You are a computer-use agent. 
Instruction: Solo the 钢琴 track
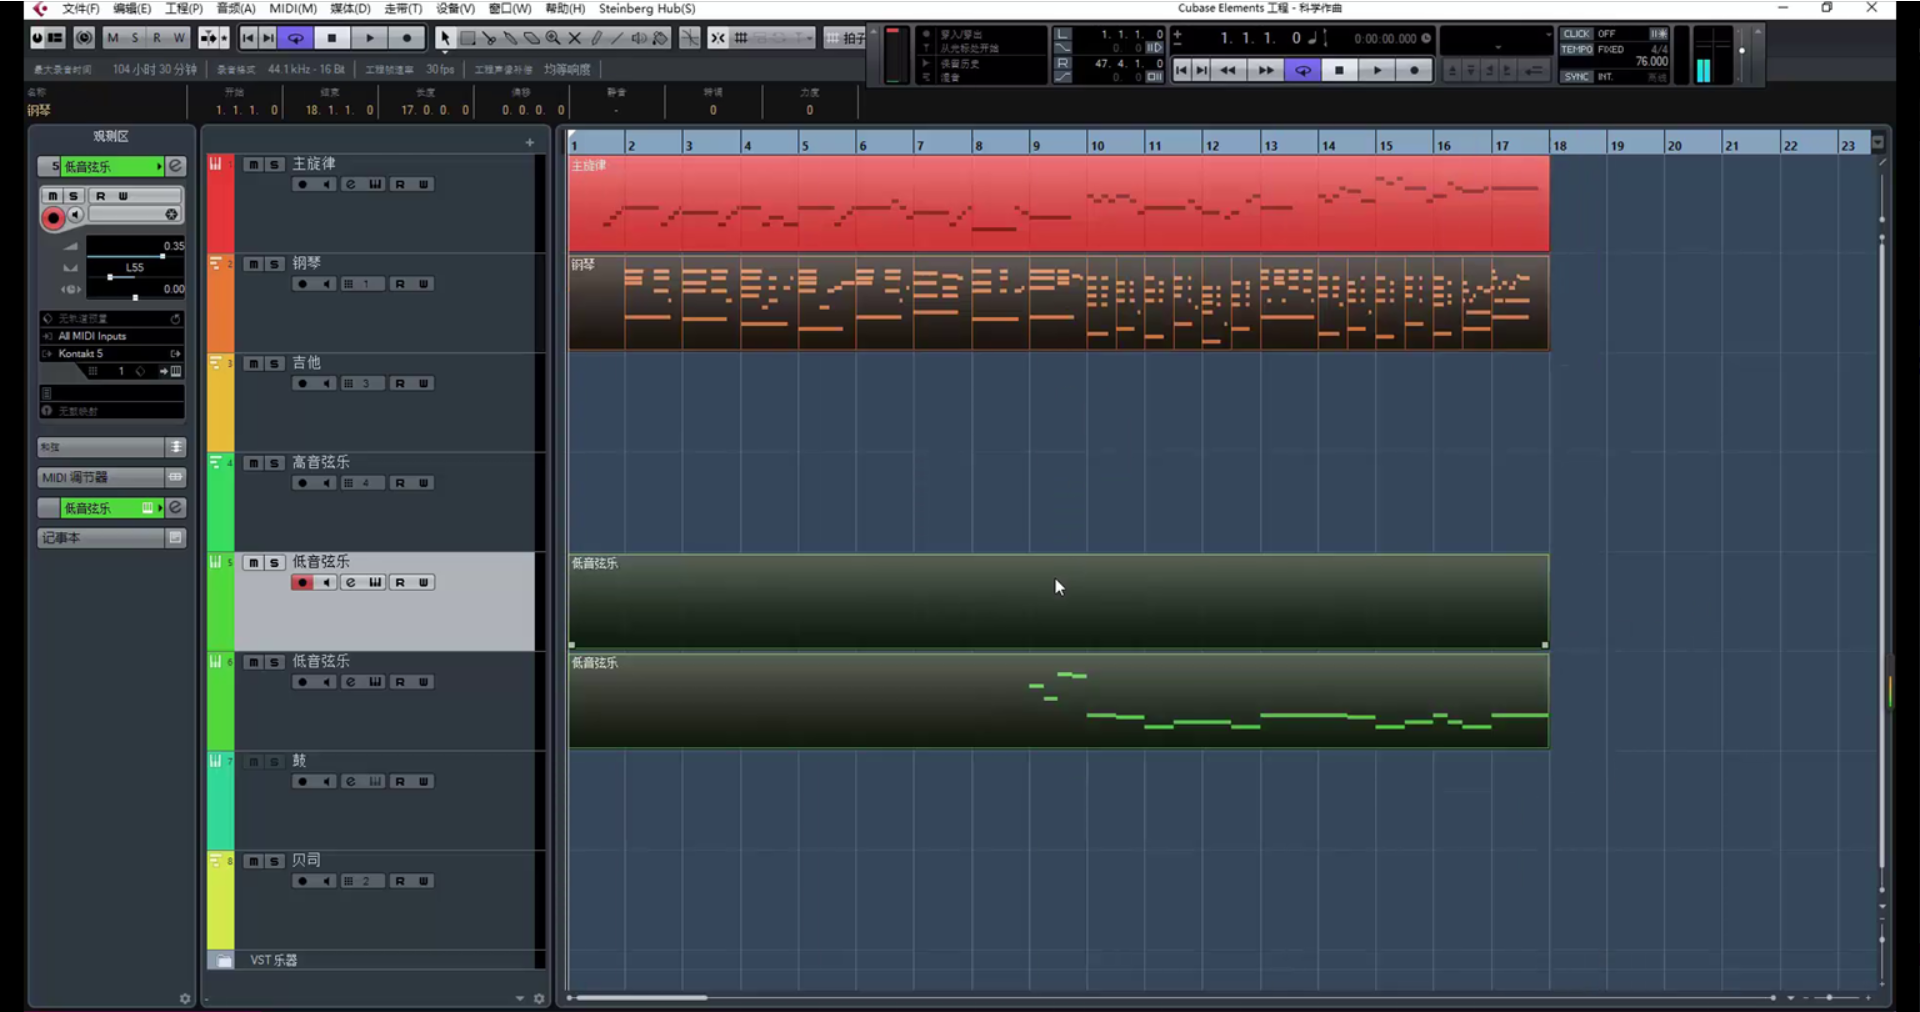(x=274, y=265)
